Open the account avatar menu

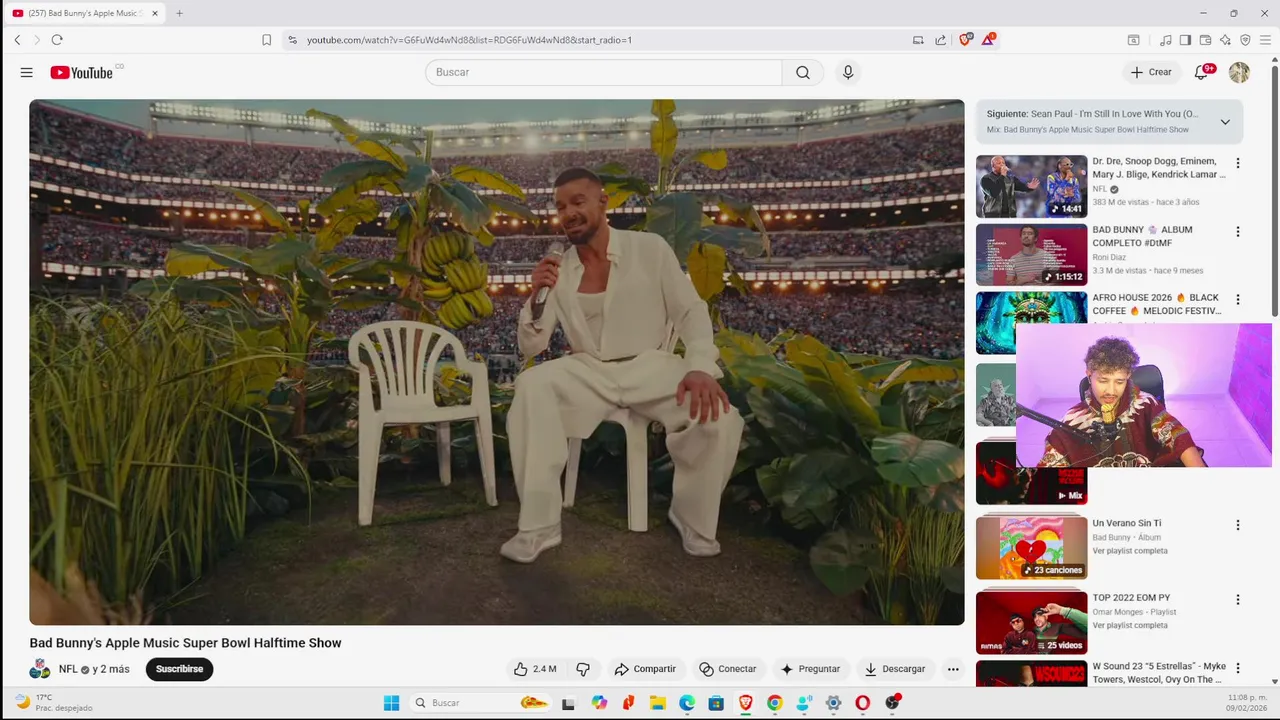[1239, 72]
